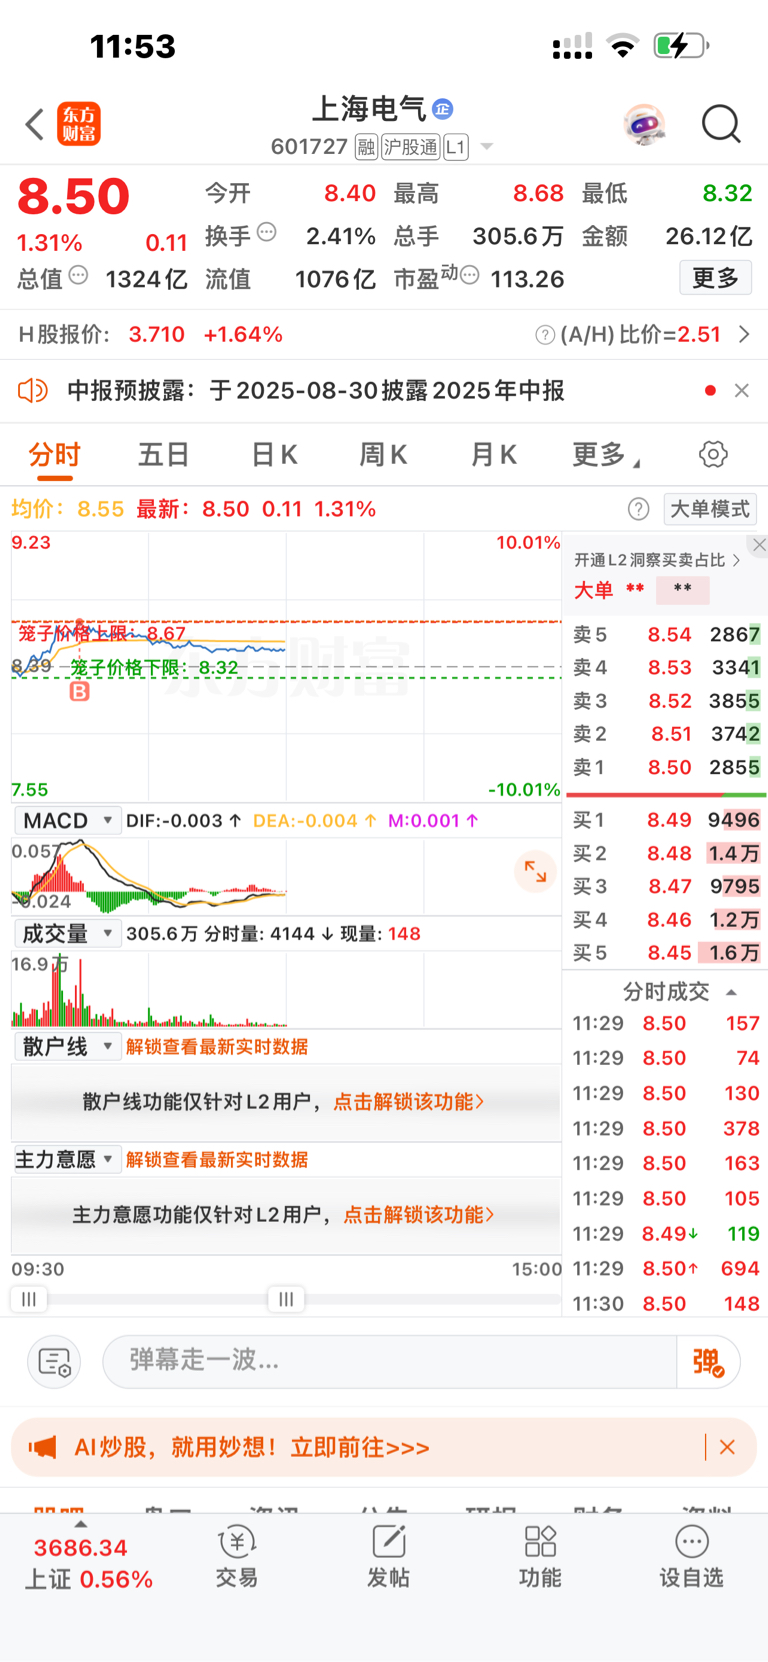Screen dimensions: 768x1662
Task: Collapse the 分时成交 list arrow
Action: (x=731, y=992)
